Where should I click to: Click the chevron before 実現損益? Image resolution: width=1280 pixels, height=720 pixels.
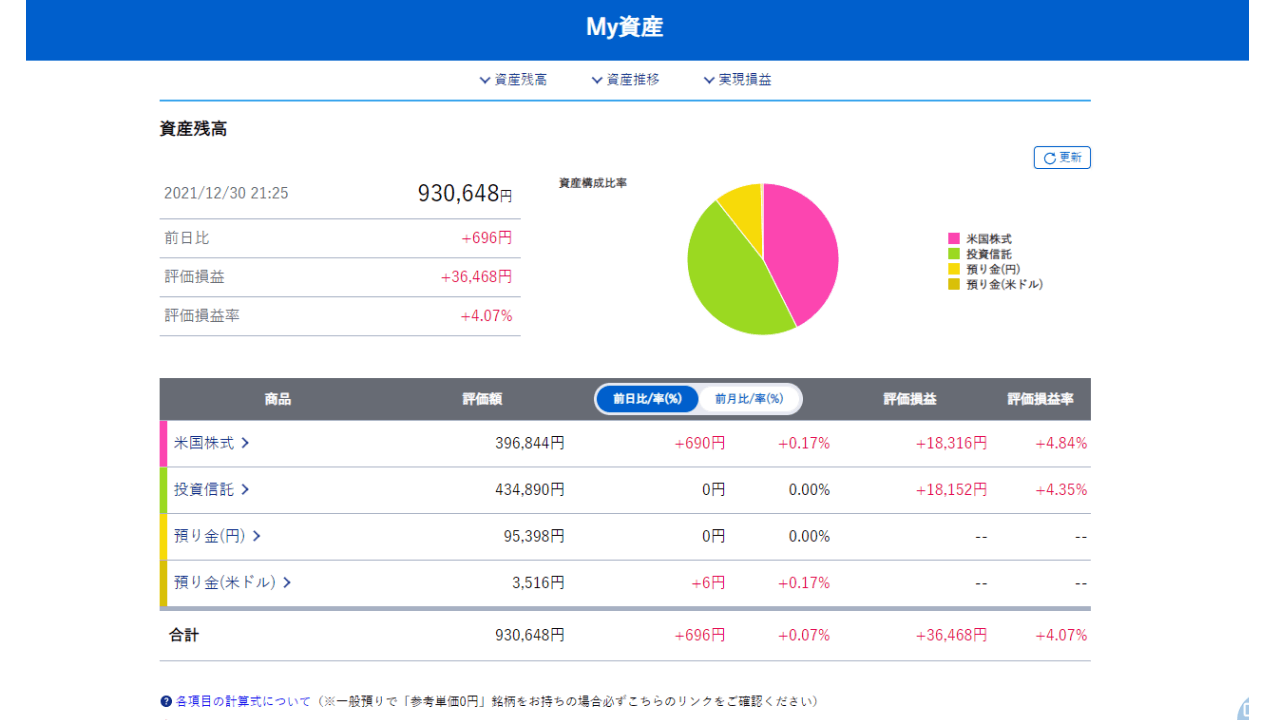709,80
